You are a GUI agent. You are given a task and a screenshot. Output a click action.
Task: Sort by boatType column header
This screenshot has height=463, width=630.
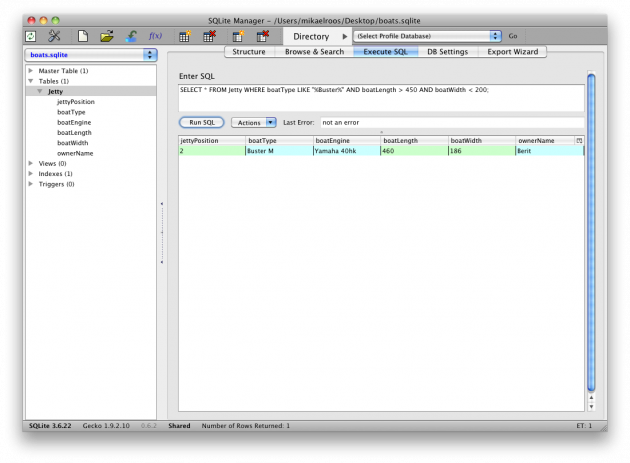click(x=280, y=141)
